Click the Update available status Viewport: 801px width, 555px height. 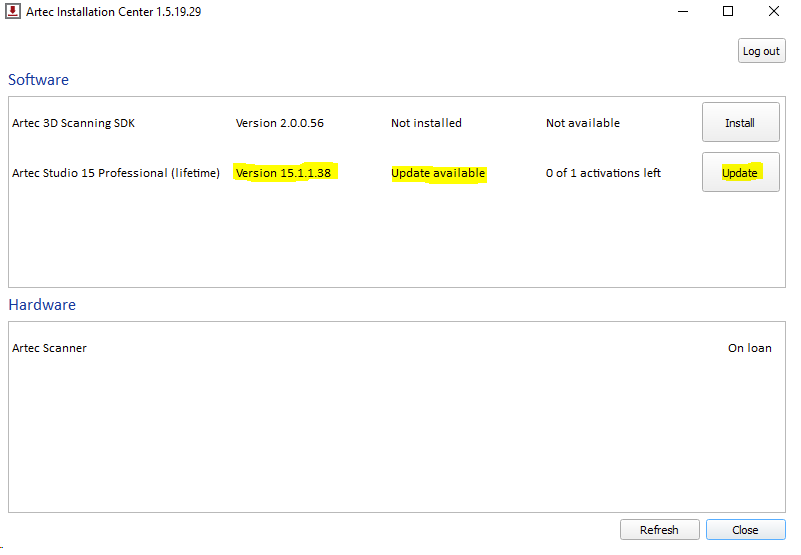tap(438, 173)
